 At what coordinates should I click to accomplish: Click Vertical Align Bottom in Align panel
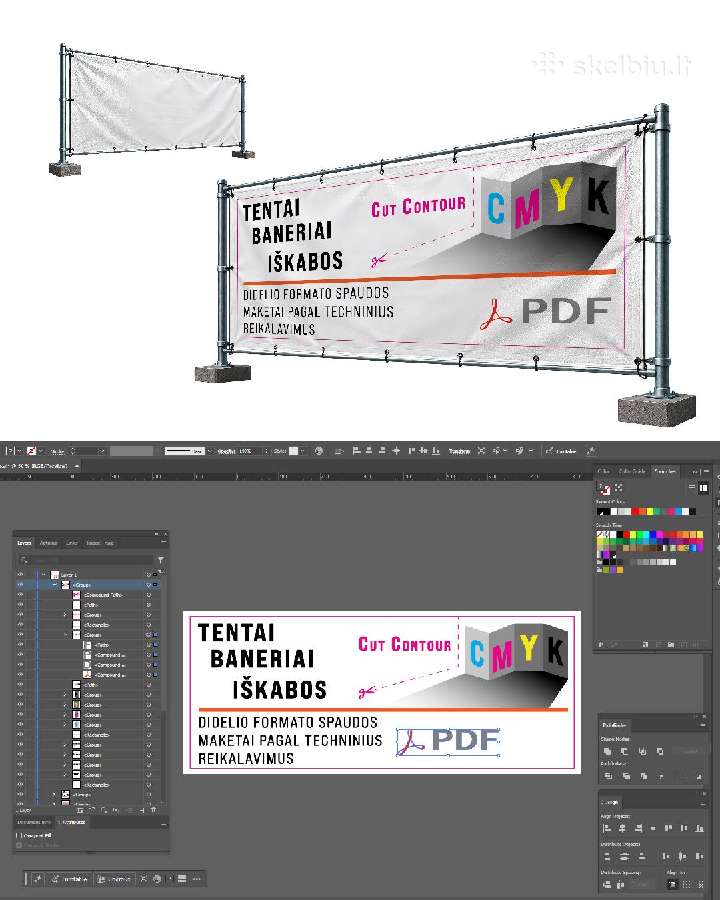pyautogui.click(x=699, y=828)
